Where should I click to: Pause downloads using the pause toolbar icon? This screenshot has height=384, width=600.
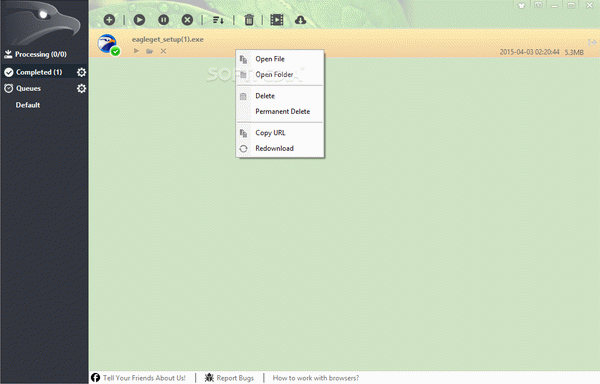click(x=163, y=20)
